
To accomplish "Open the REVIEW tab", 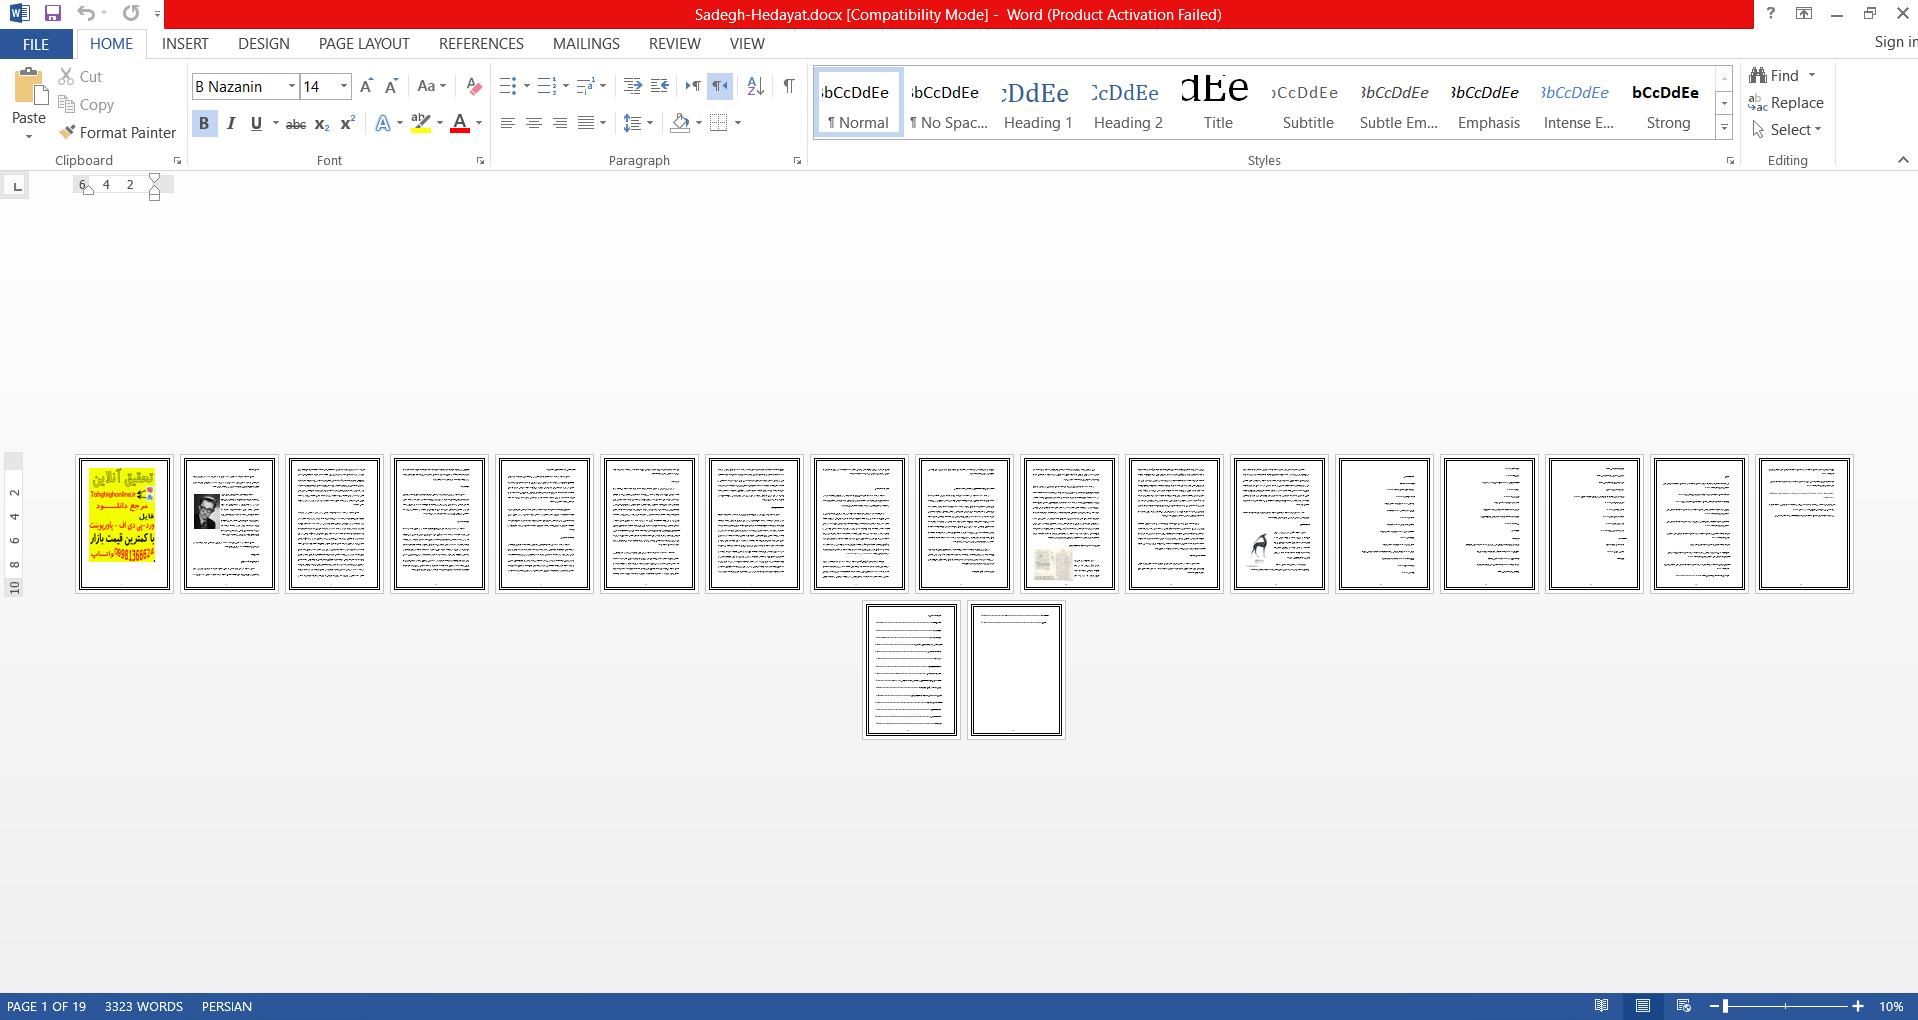I will click(x=675, y=44).
